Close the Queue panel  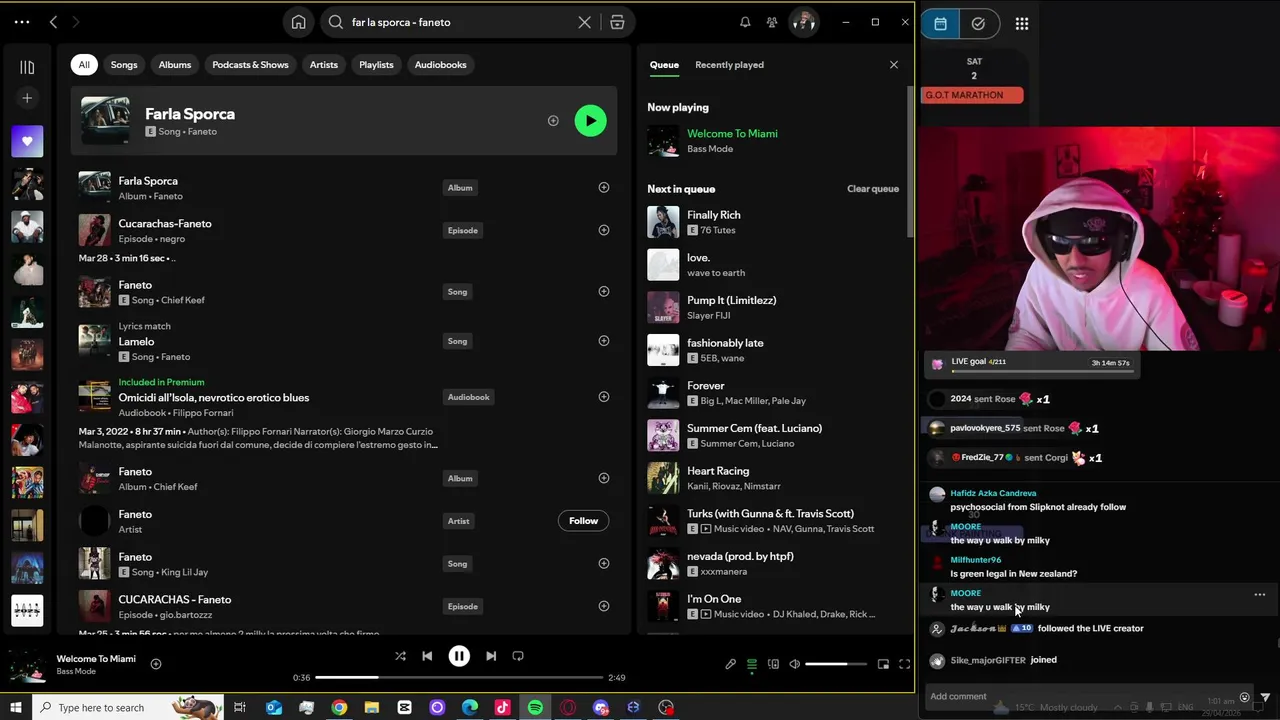click(894, 65)
